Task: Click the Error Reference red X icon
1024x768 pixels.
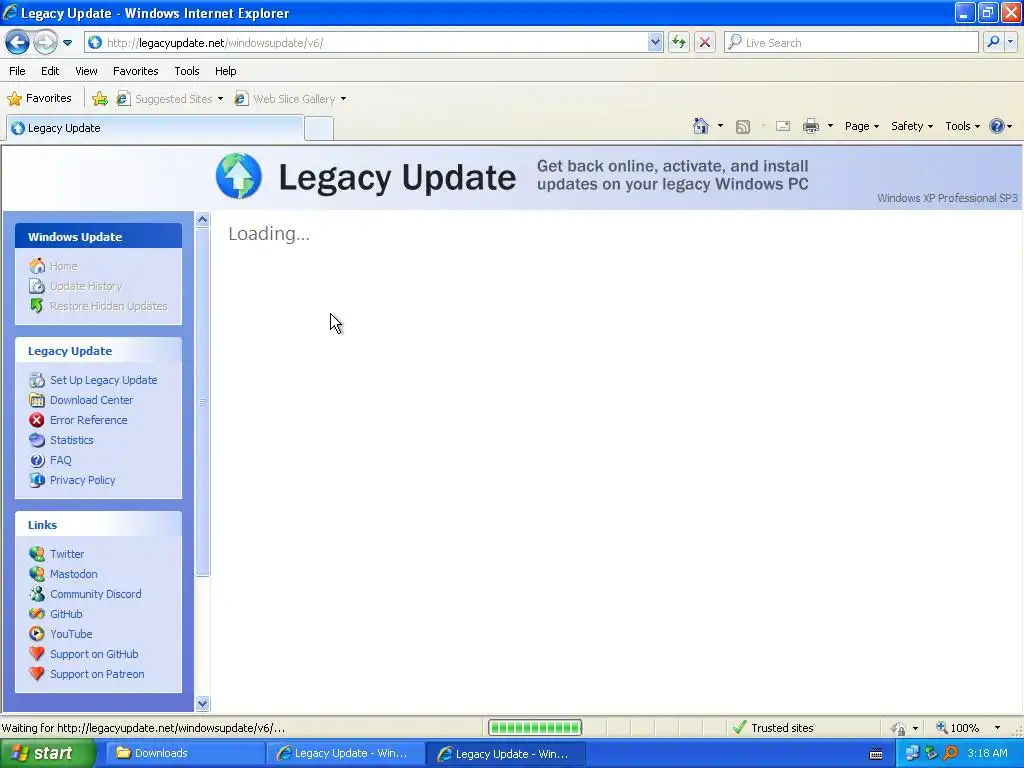Action: point(37,420)
